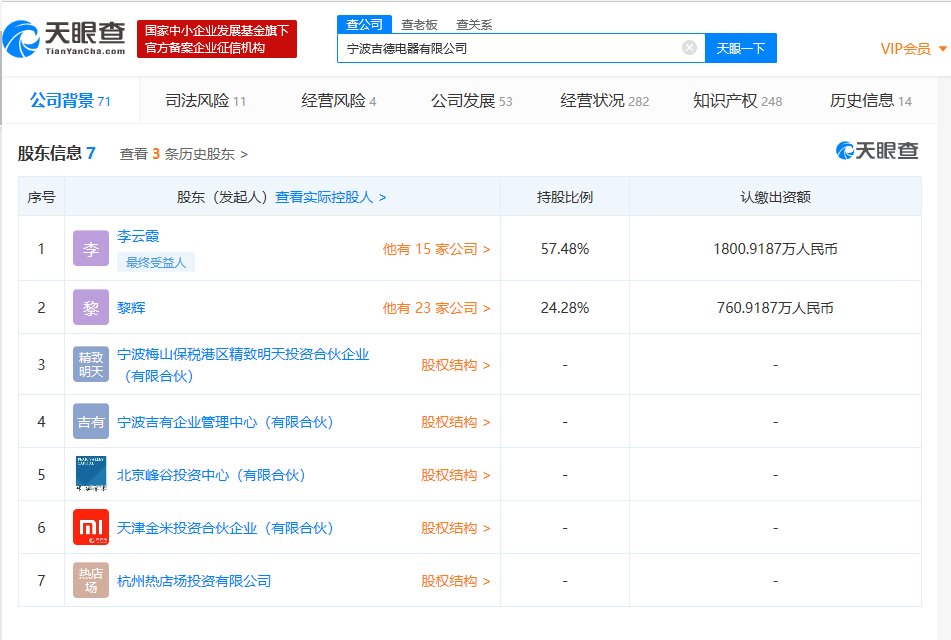Expand 股权结构 for 精致明天投资合伙企业
Screen dimensions: 951x640
click(x=456, y=365)
